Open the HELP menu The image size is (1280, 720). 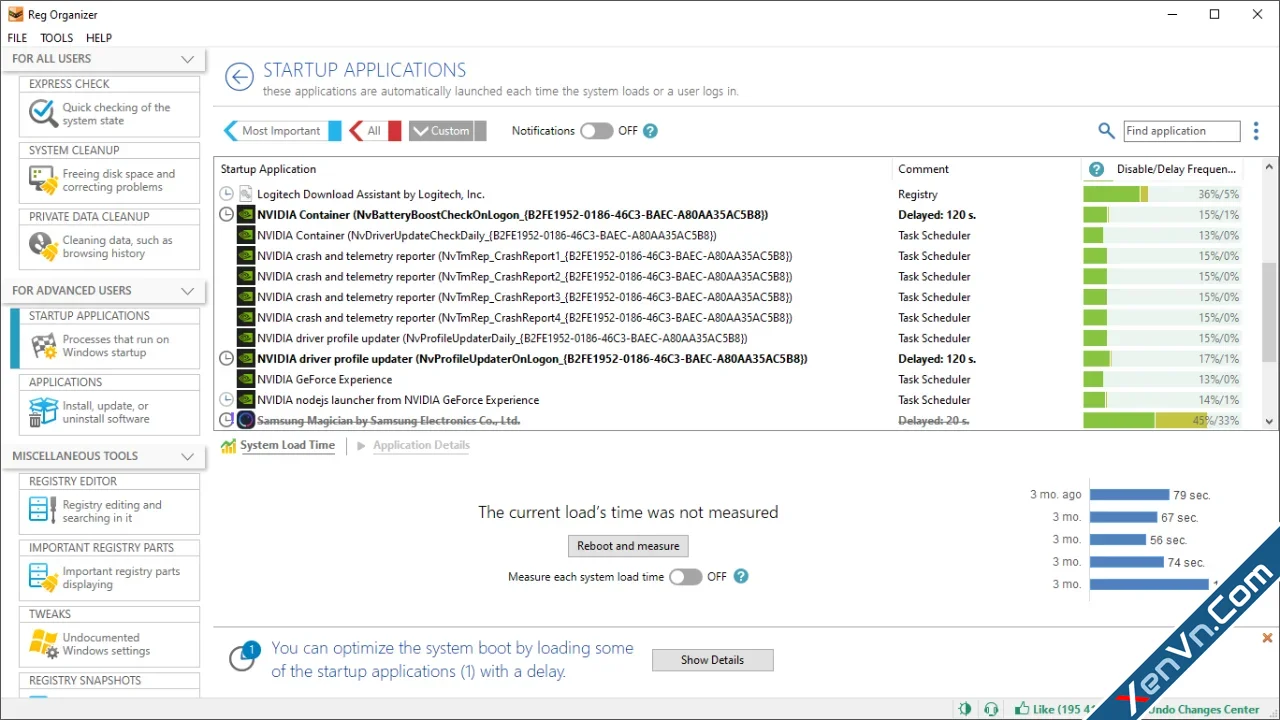[x=99, y=38]
